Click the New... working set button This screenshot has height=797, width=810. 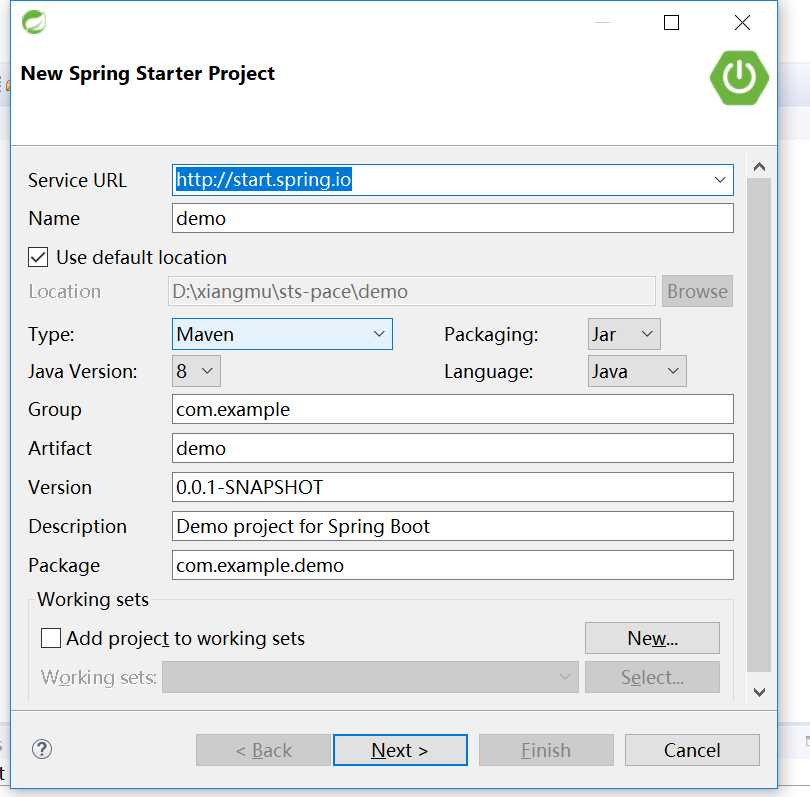pos(652,638)
